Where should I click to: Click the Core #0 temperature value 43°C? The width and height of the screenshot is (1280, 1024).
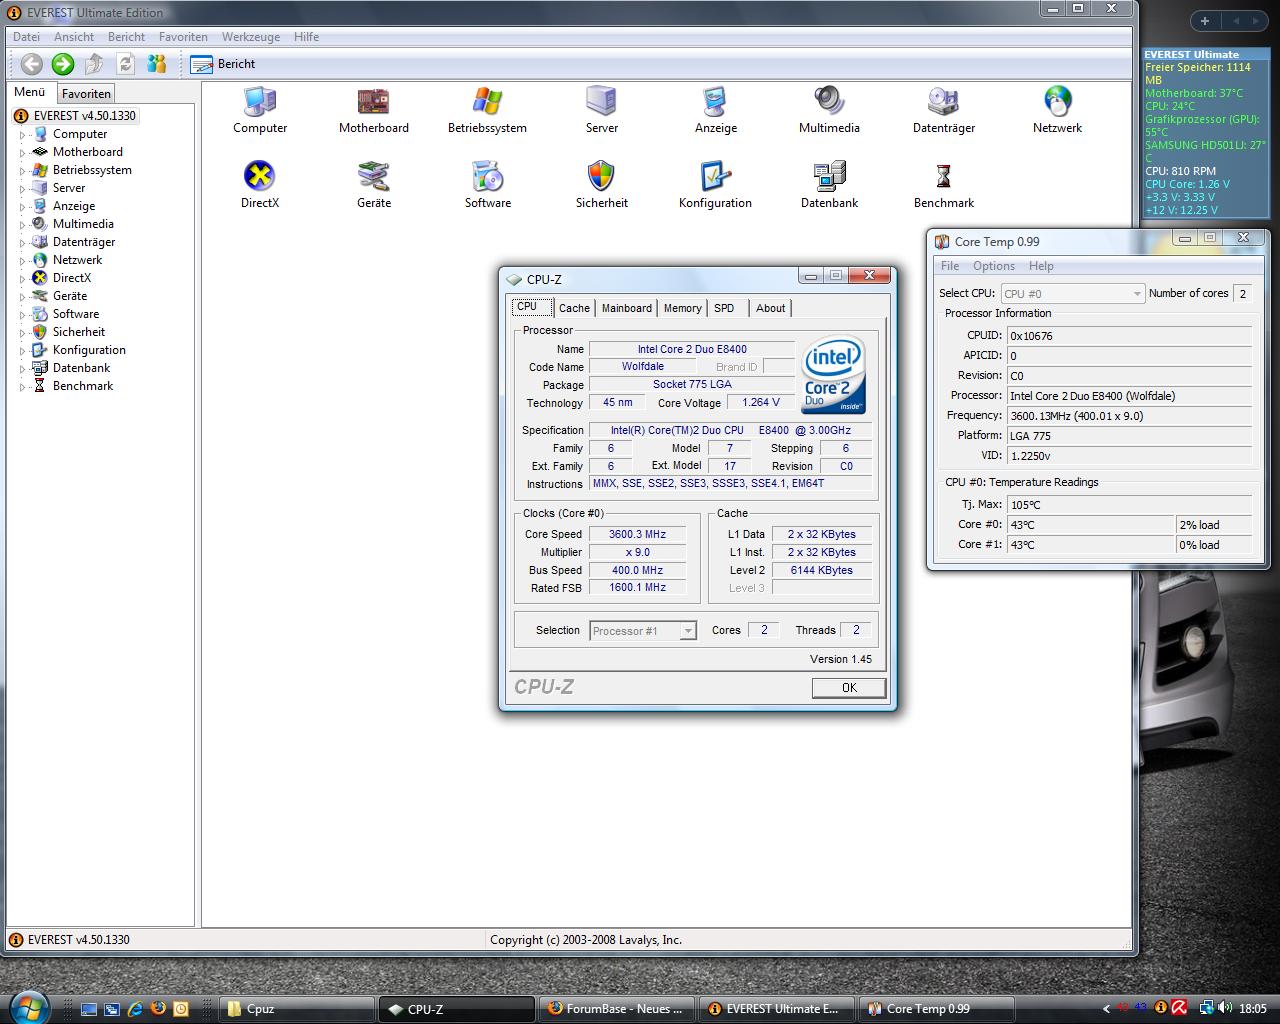coord(1090,525)
